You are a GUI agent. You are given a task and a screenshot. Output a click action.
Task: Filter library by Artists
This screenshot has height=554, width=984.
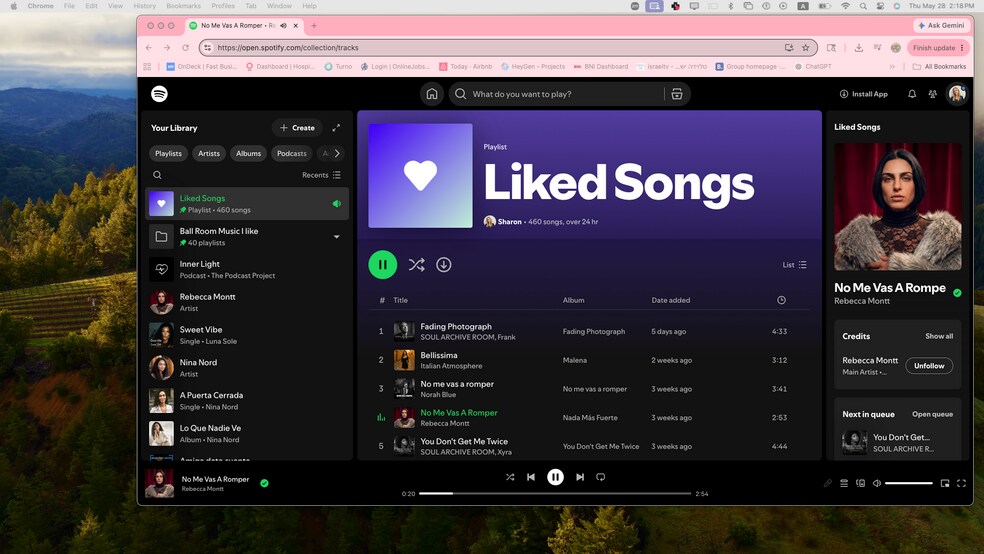coord(209,153)
